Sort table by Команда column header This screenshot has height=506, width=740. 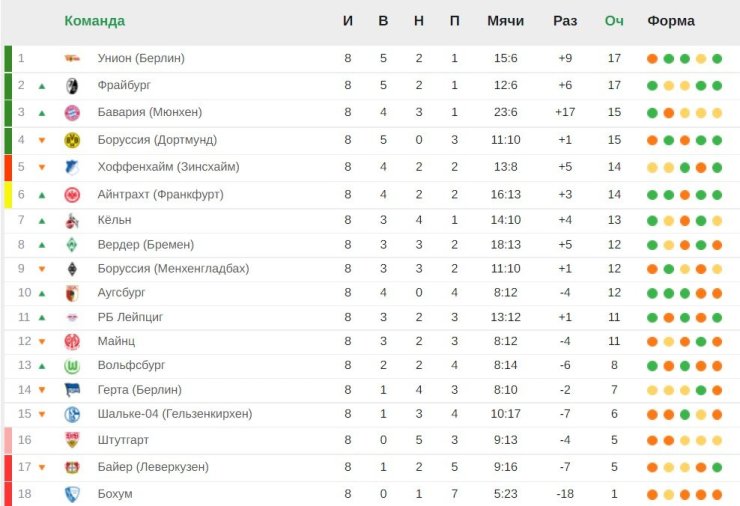pyautogui.click(x=94, y=21)
